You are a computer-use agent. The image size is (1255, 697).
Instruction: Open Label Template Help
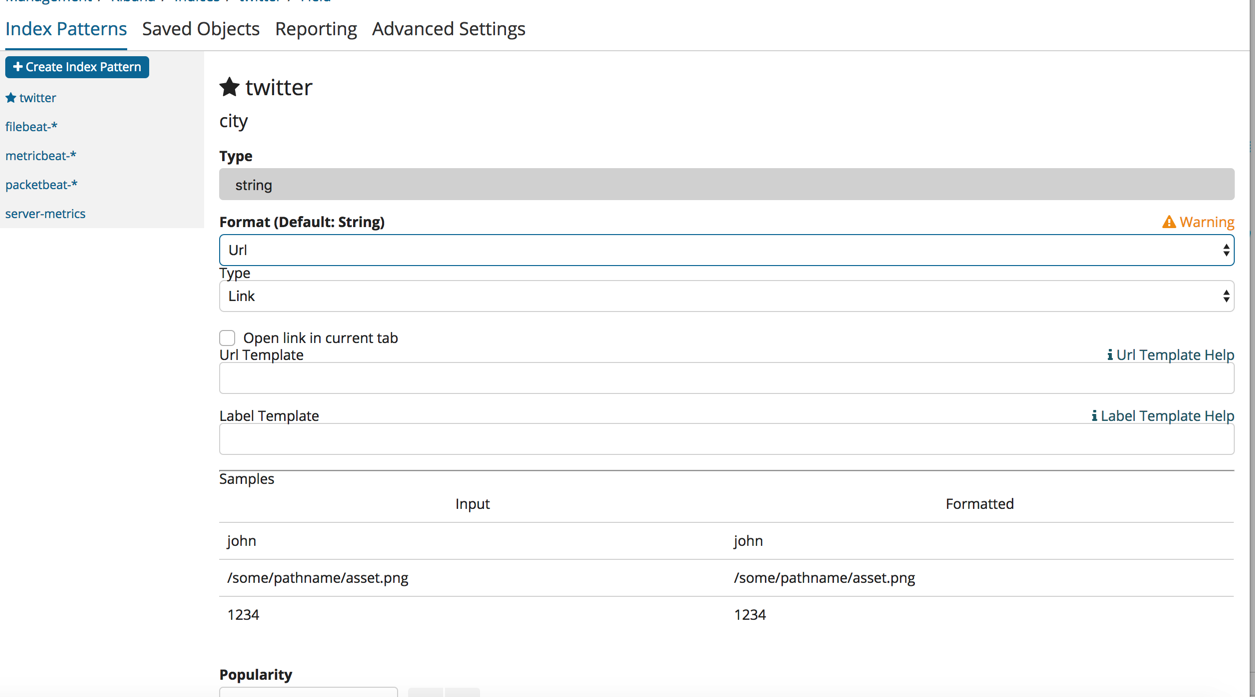point(1162,416)
